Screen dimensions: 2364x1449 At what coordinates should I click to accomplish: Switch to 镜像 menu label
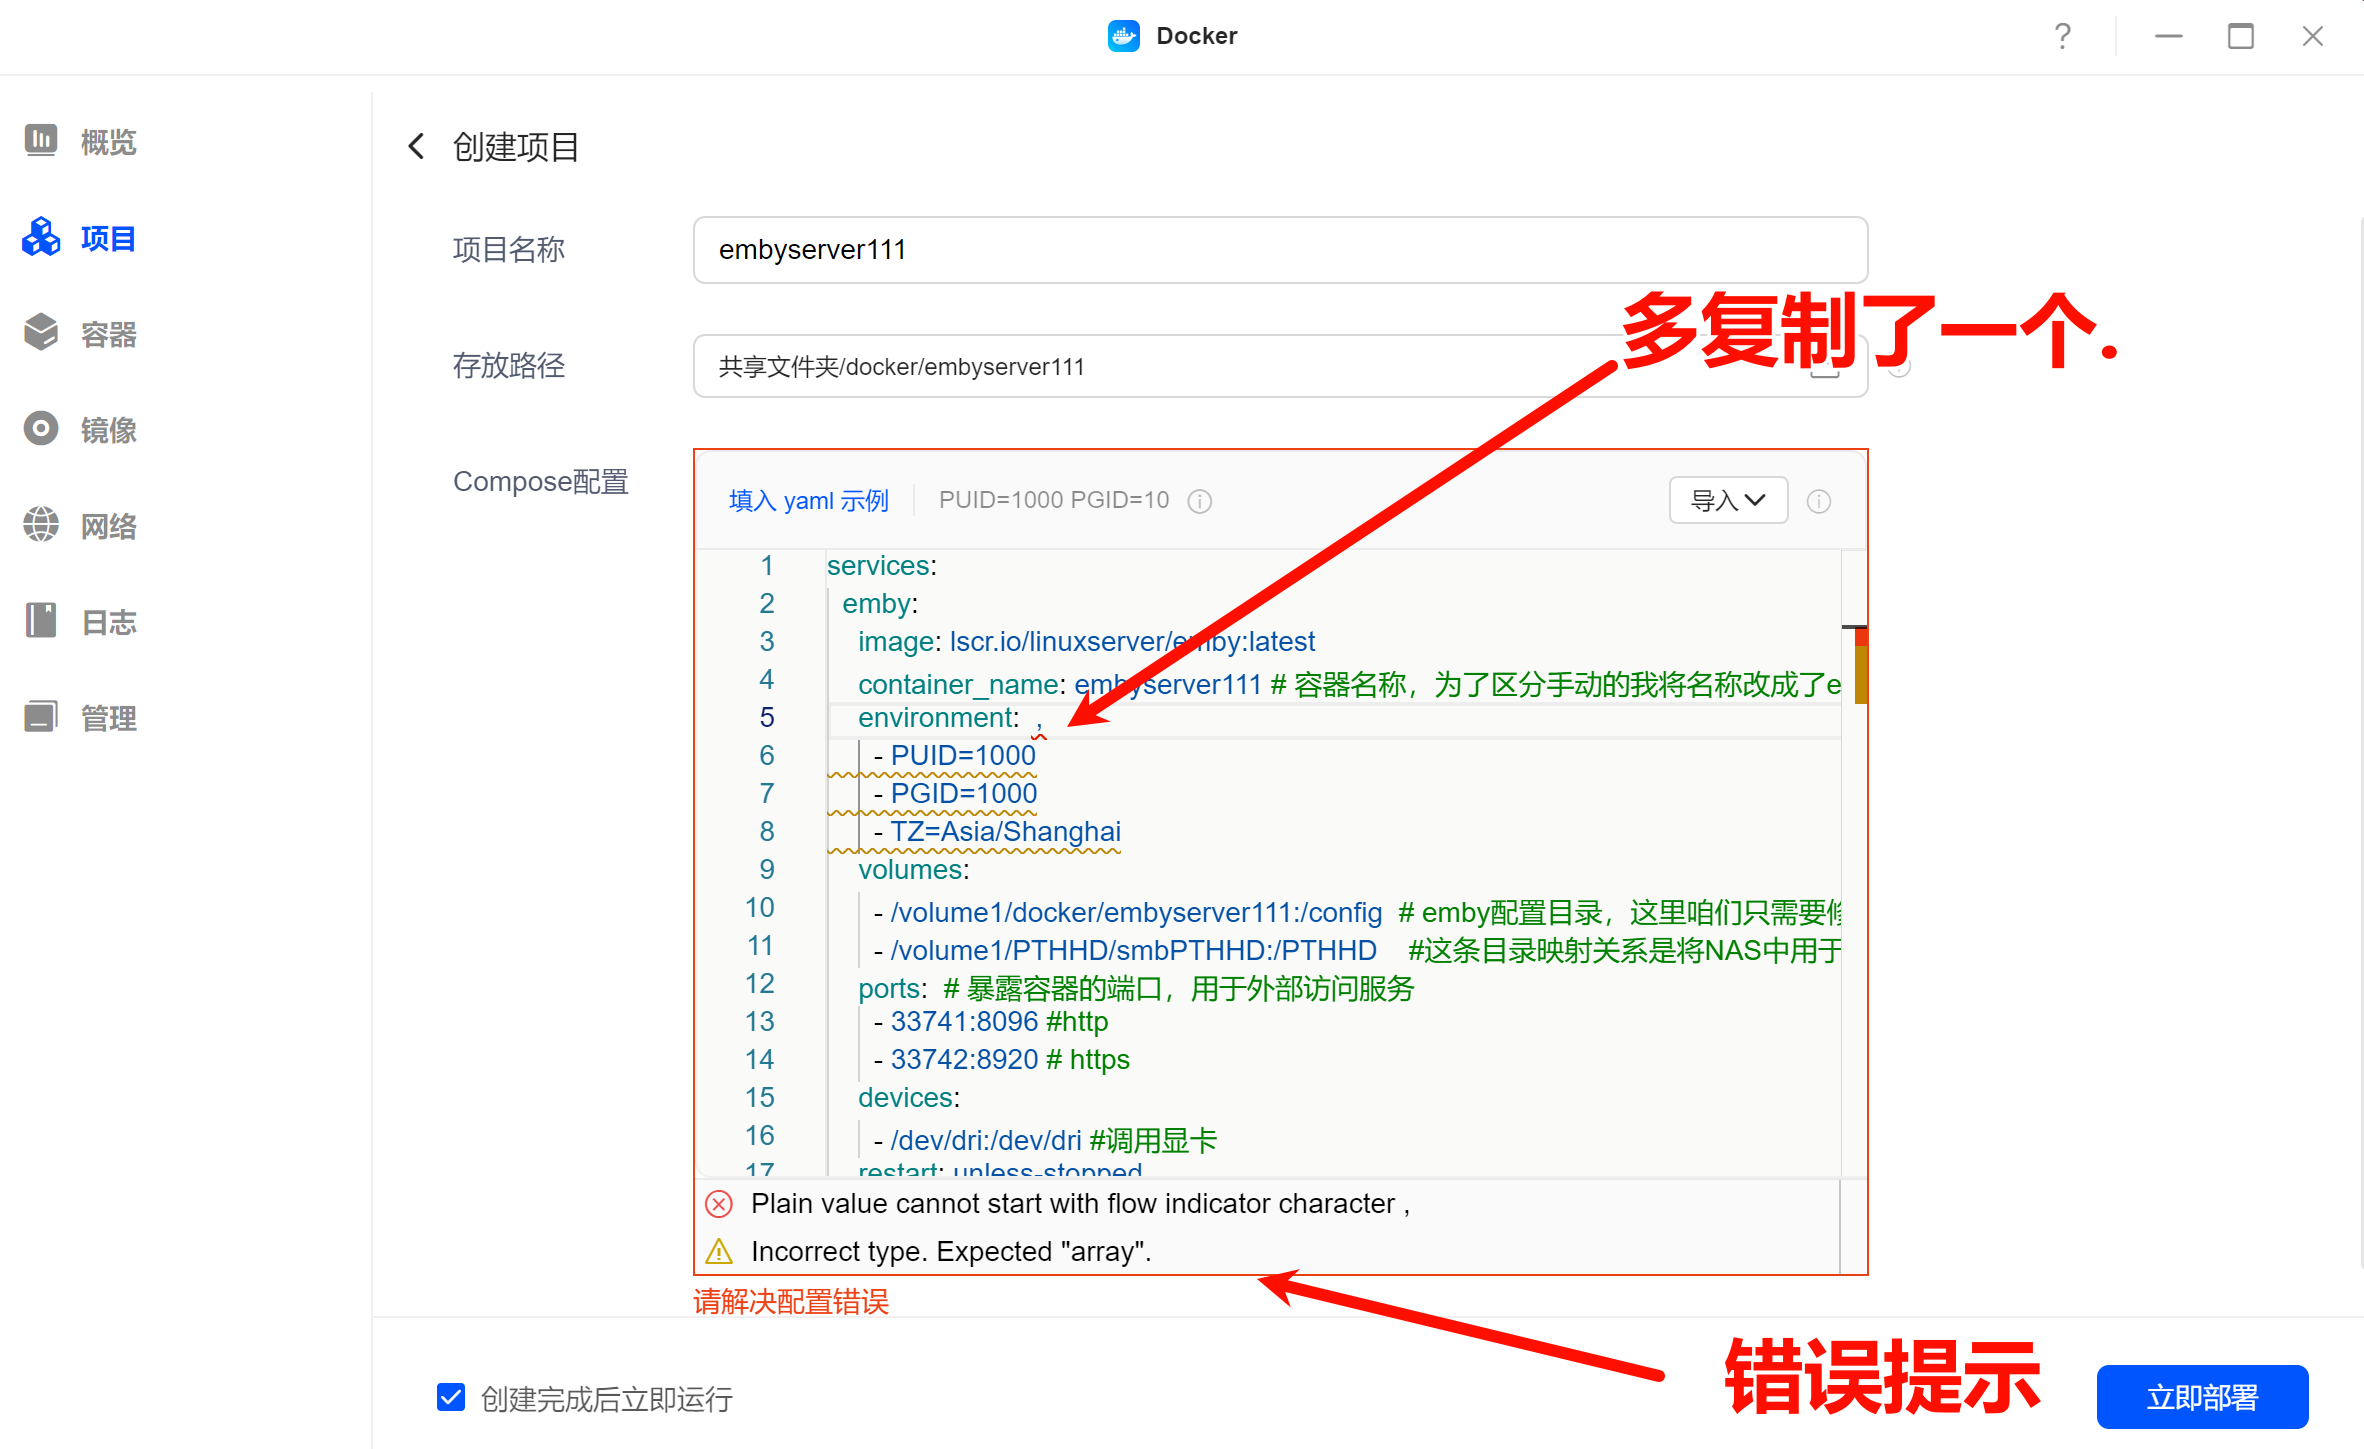click(108, 430)
